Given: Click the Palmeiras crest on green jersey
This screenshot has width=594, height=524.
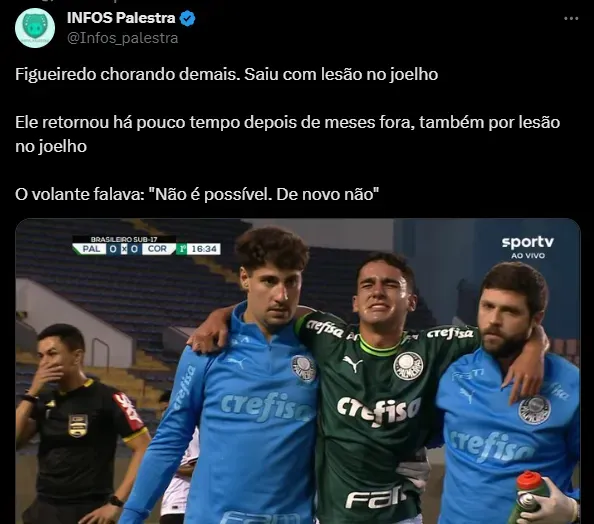Looking at the screenshot, I should tap(408, 366).
